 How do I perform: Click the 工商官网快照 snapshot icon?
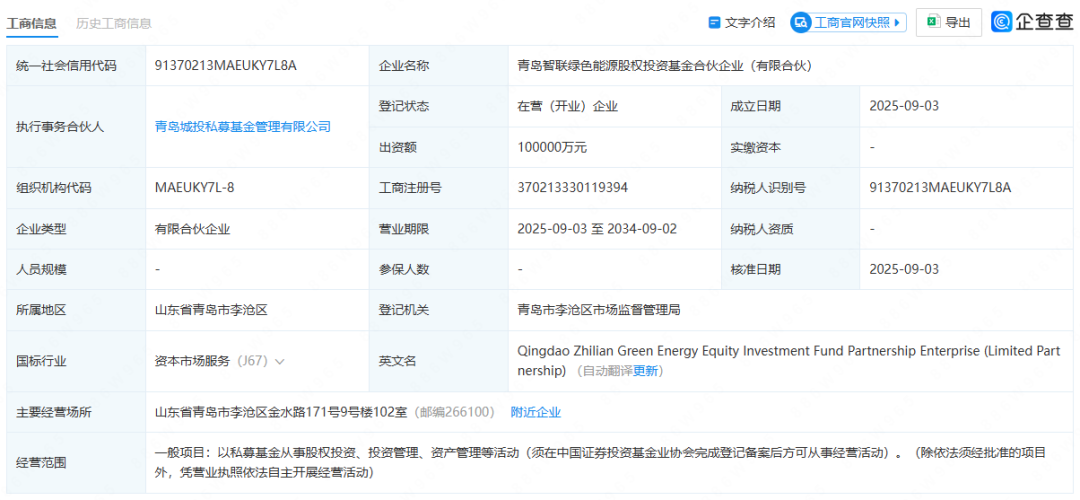pos(802,23)
